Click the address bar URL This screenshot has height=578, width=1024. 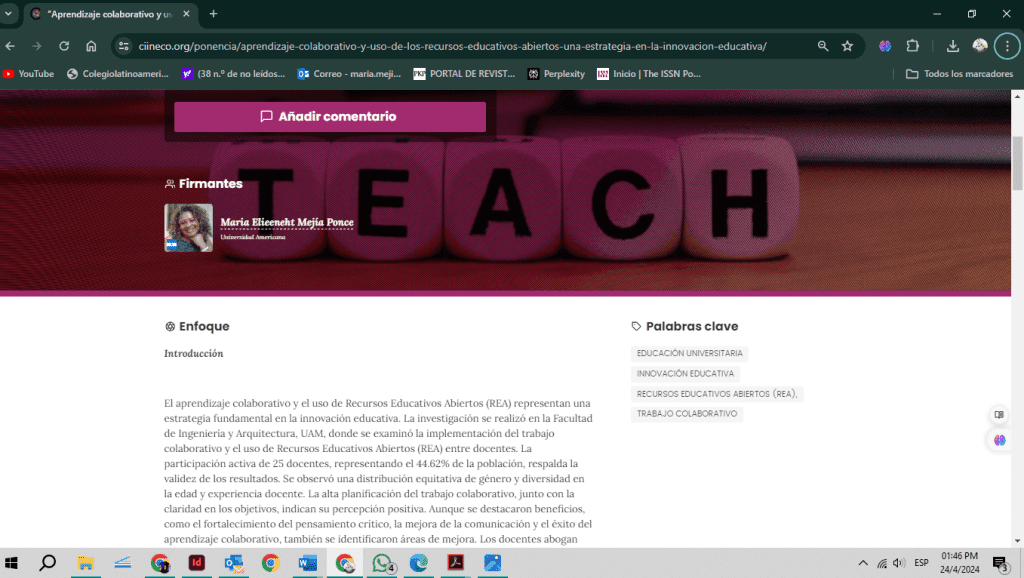click(x=452, y=46)
